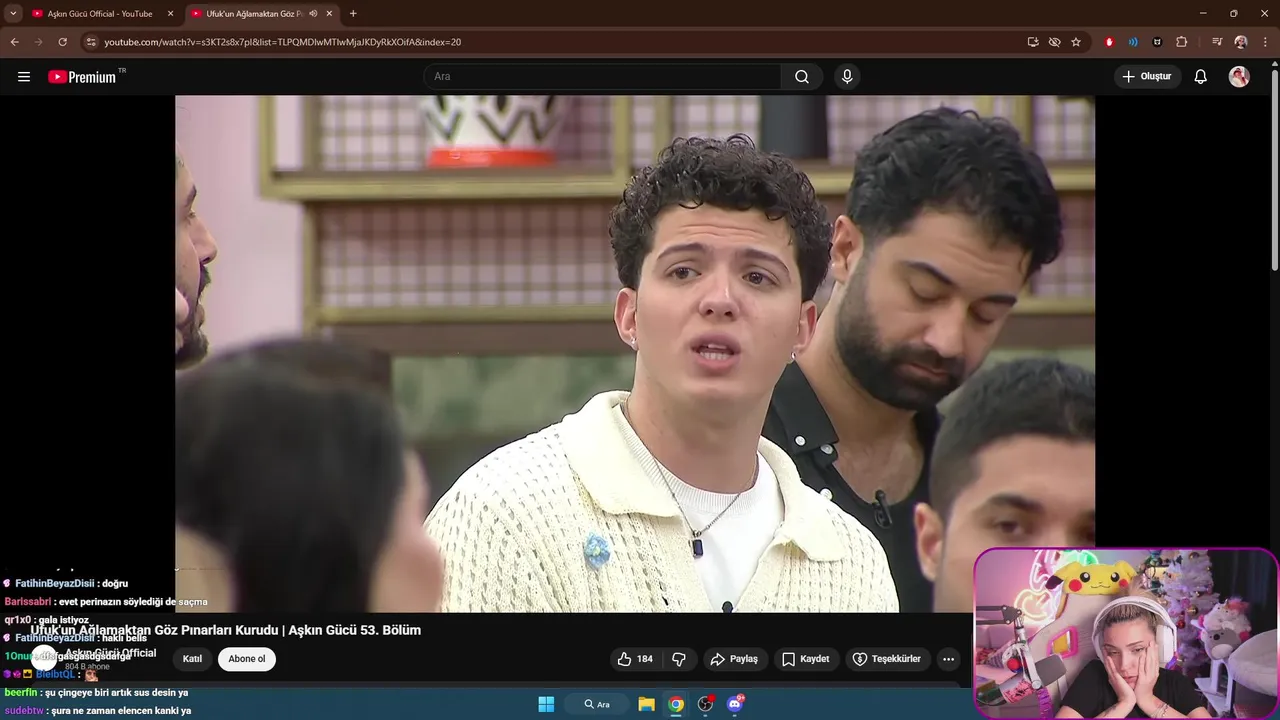This screenshot has width=1280, height=720.
Task: Click the browser address bar URL
Action: click(x=283, y=42)
